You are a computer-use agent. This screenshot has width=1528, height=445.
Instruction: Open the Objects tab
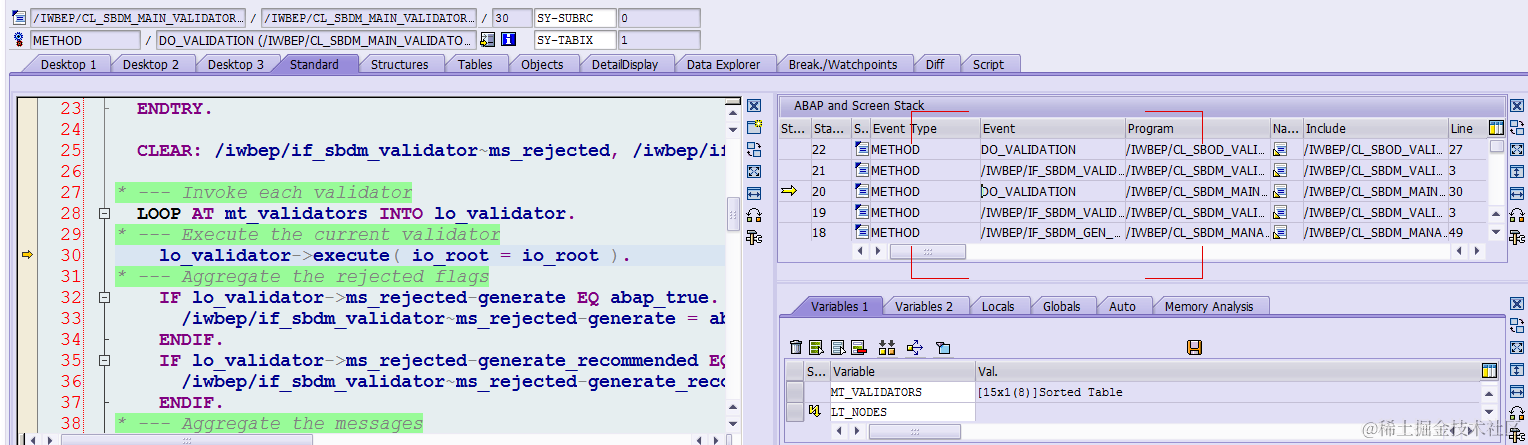click(543, 64)
